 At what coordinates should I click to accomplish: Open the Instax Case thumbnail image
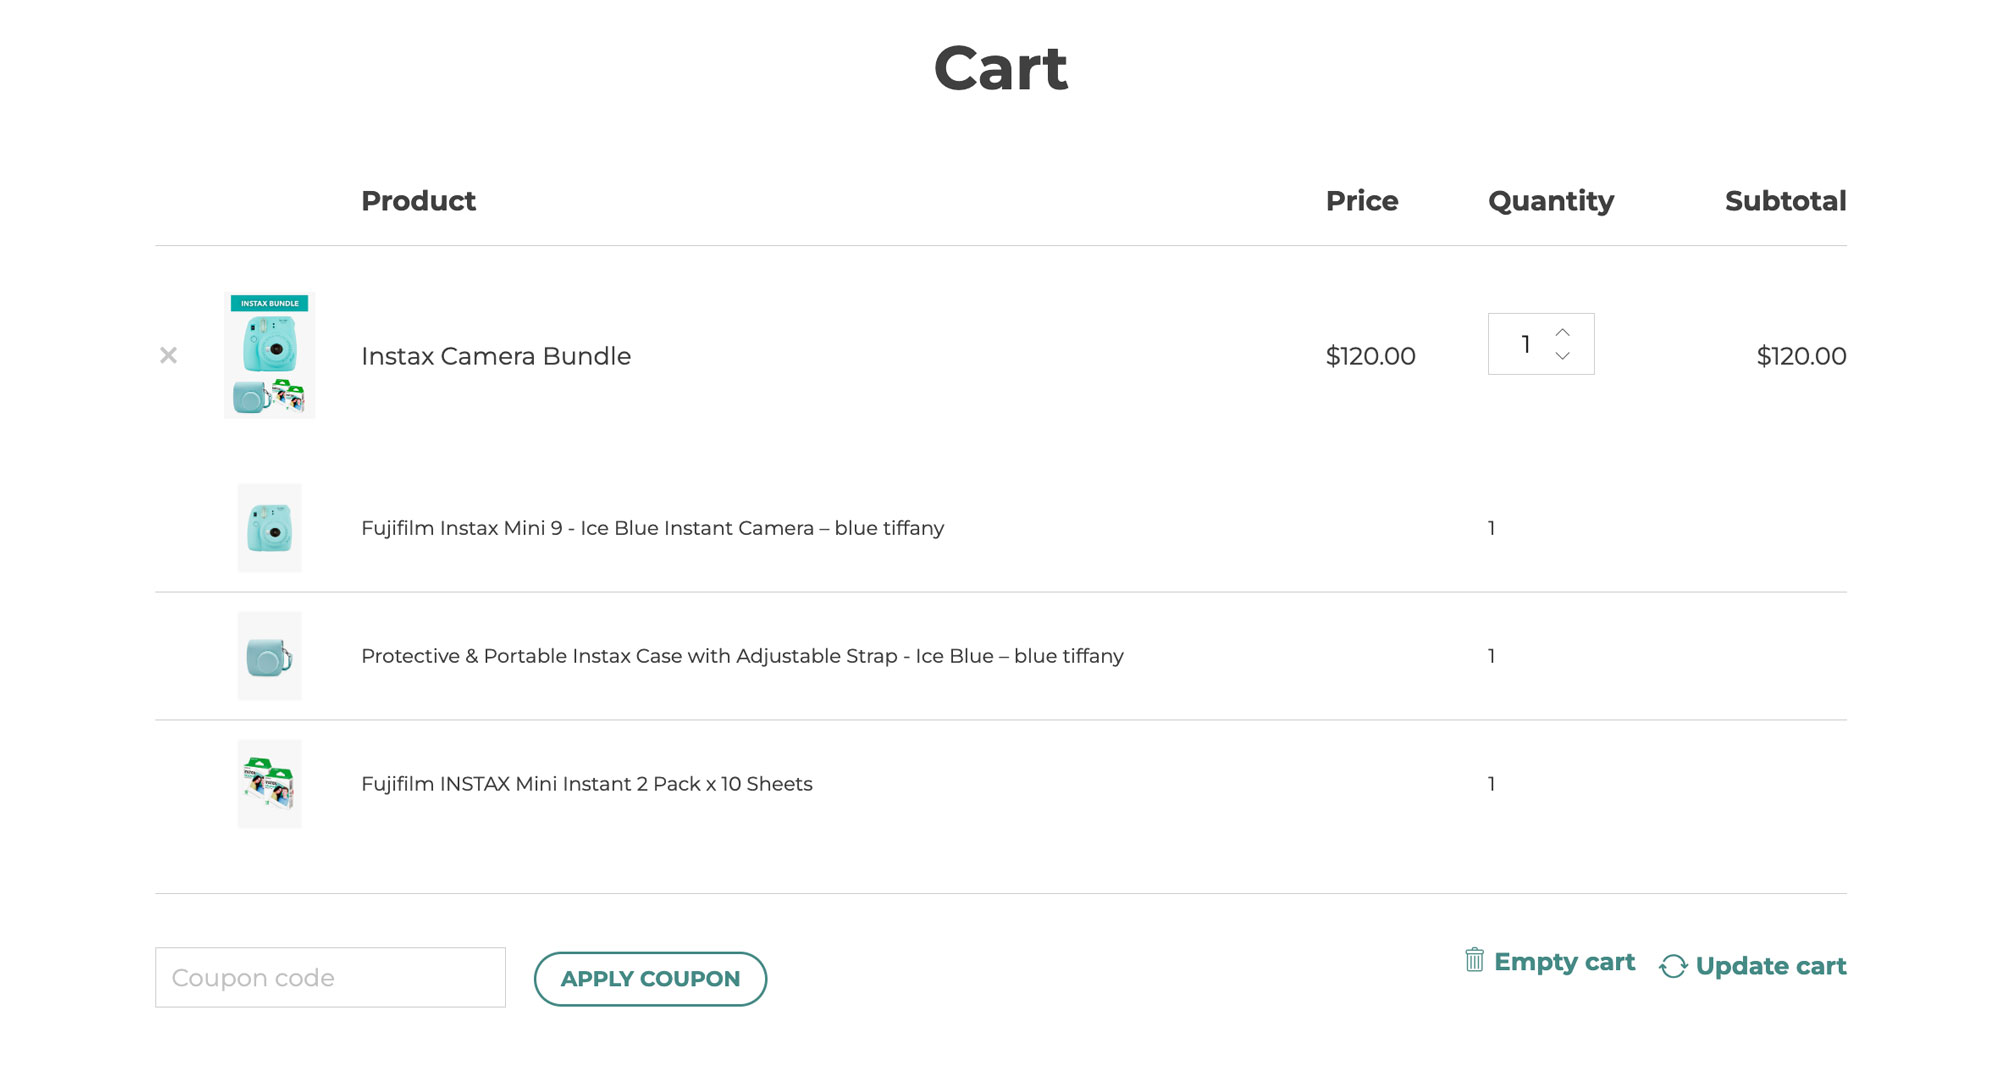[x=269, y=656]
